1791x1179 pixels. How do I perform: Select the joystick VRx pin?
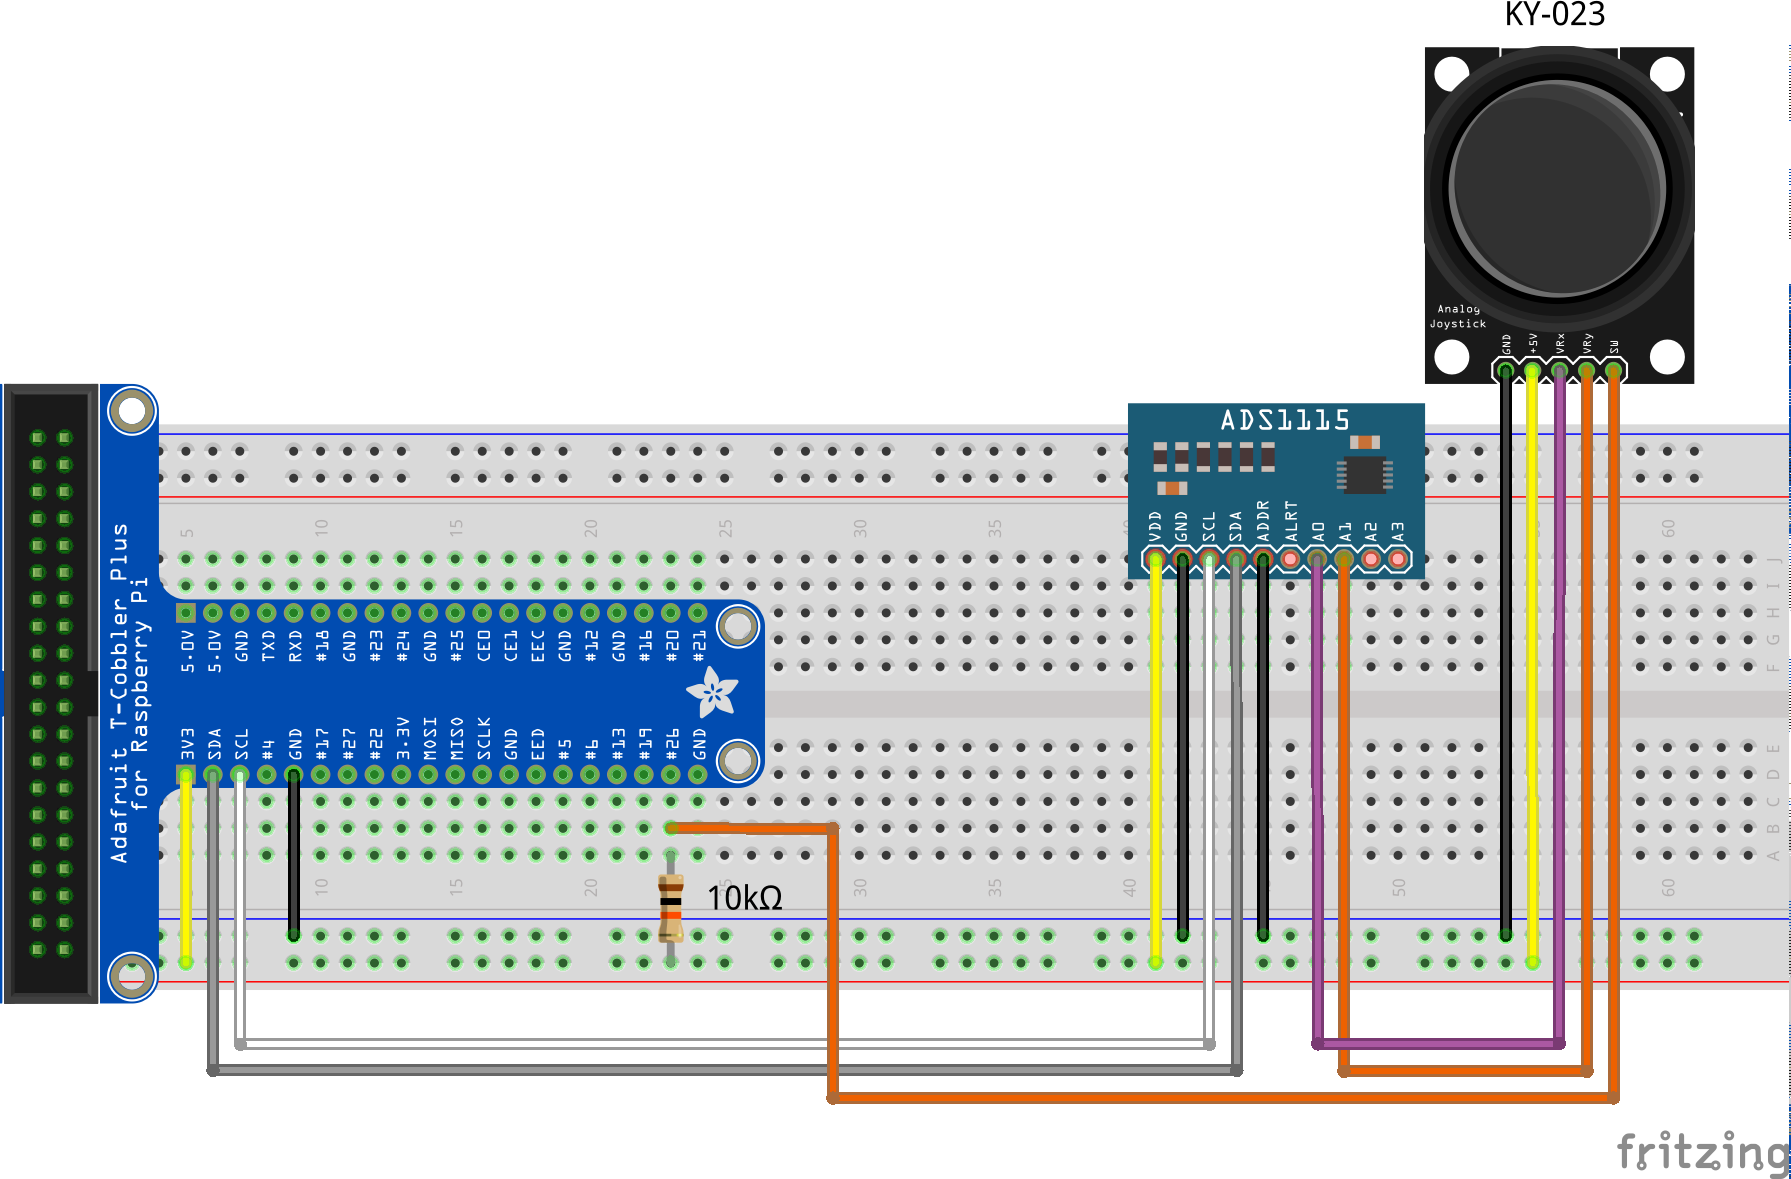pyautogui.click(x=1560, y=371)
